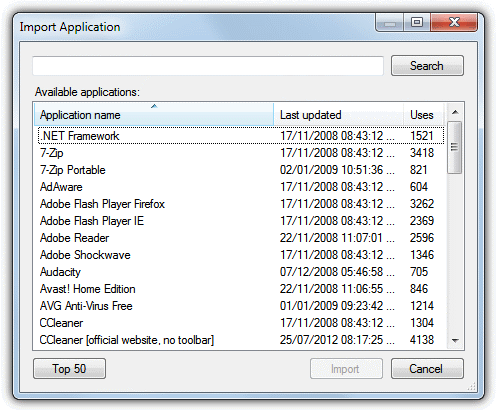Viewport: 497px width, 411px height.
Task: Choose Adobe Flash Player Firefox row
Action: point(241,204)
